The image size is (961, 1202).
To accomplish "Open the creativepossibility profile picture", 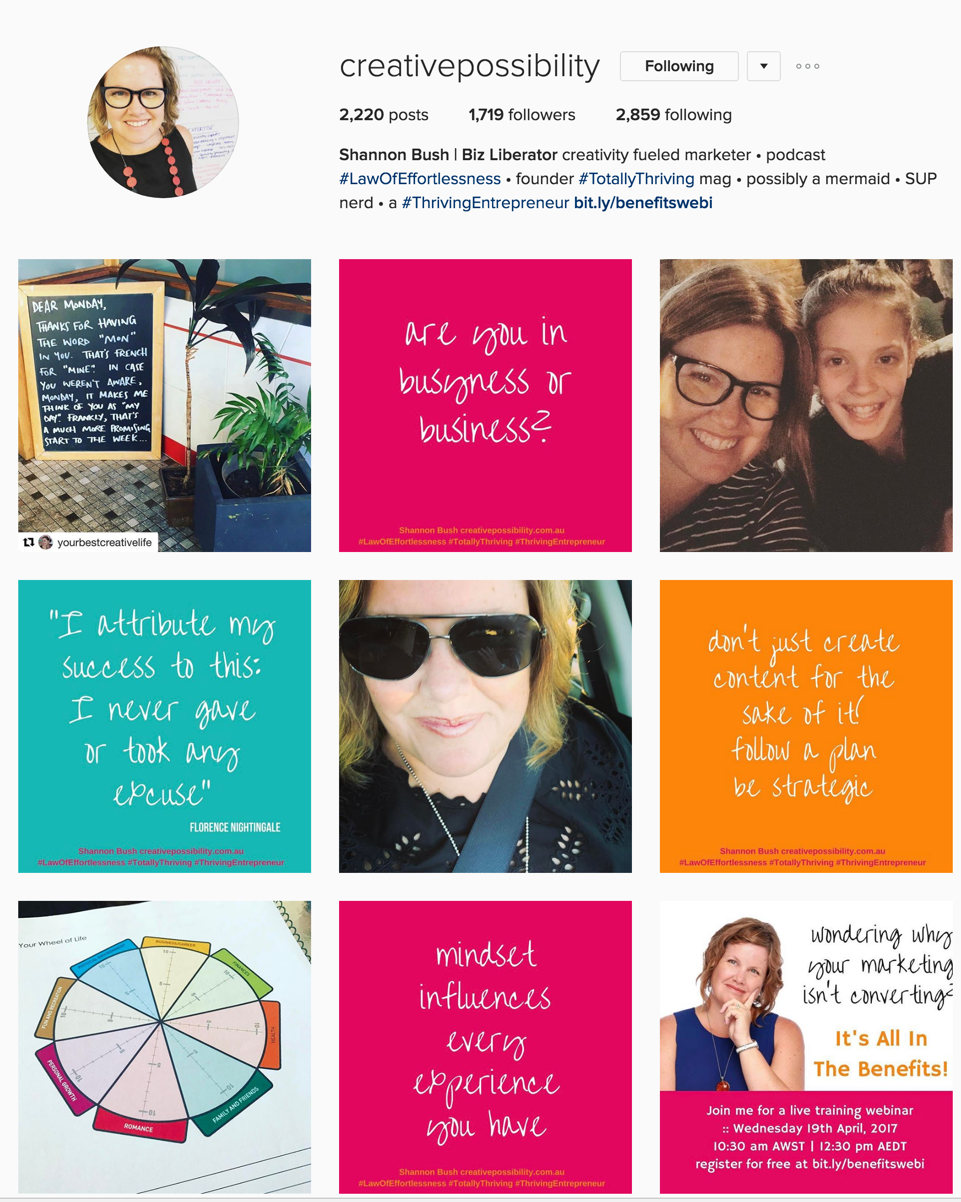I will (x=163, y=122).
